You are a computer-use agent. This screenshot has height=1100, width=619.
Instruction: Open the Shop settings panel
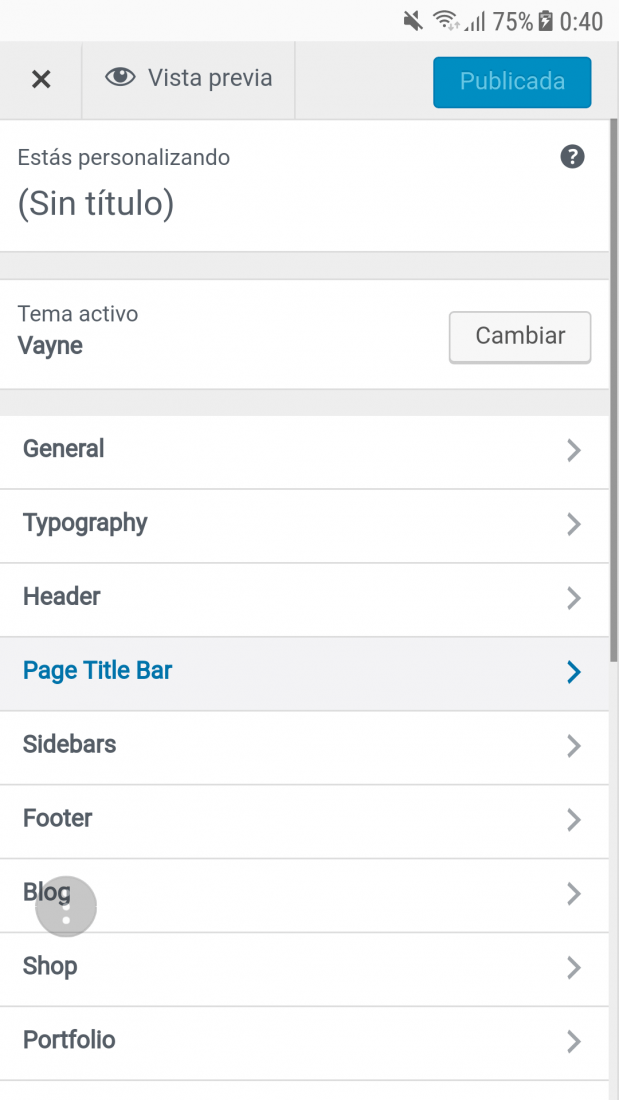point(304,967)
